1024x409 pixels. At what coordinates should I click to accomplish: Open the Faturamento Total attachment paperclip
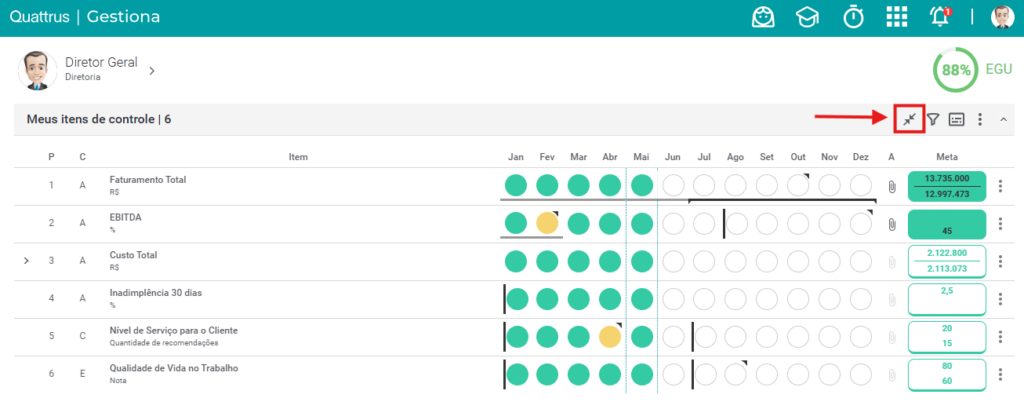pyautogui.click(x=891, y=187)
